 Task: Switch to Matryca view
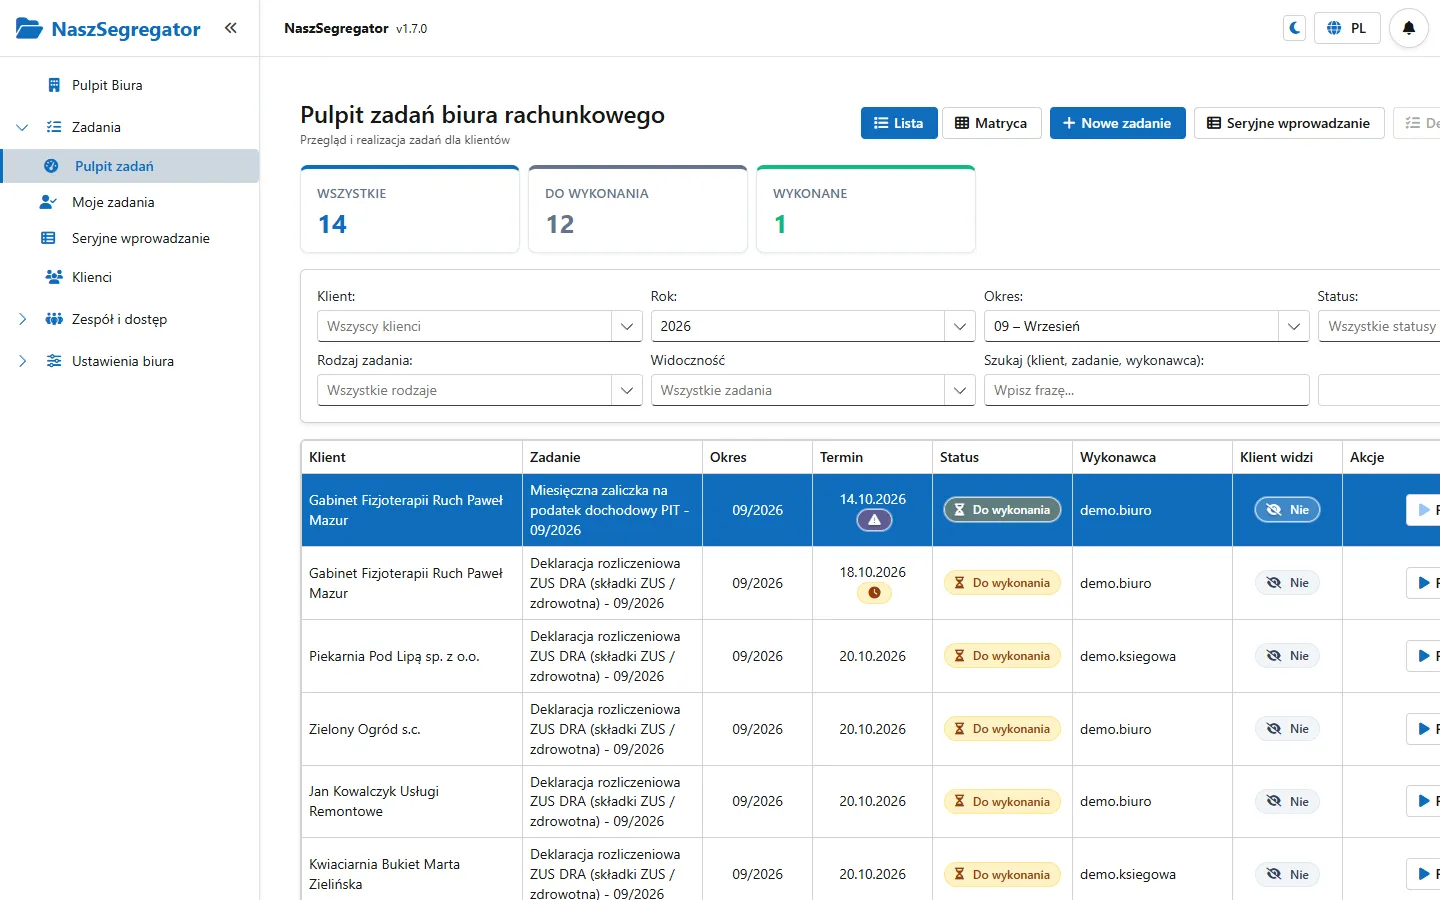pyautogui.click(x=991, y=123)
